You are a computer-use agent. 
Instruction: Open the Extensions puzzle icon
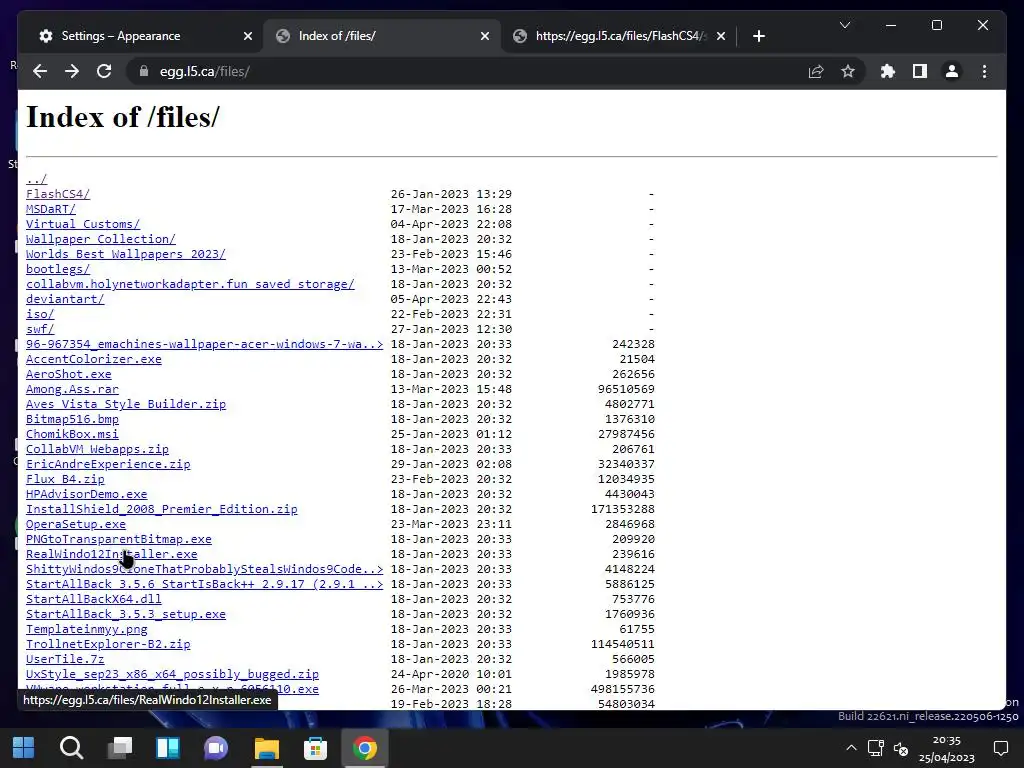point(888,71)
